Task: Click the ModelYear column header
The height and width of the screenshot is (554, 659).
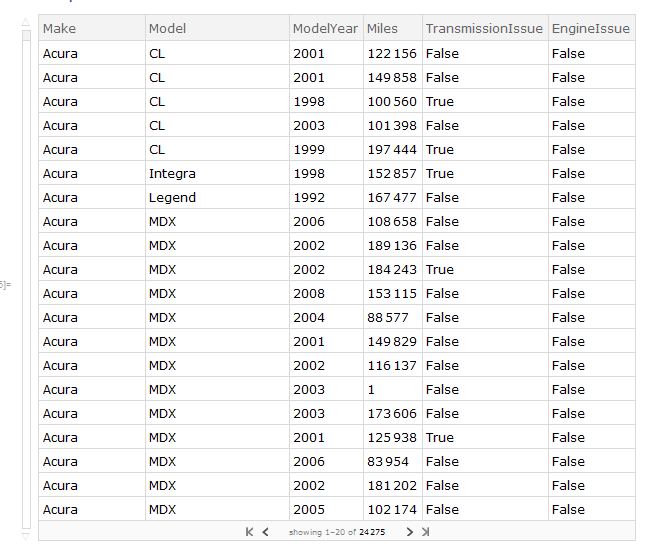Action: tap(325, 29)
